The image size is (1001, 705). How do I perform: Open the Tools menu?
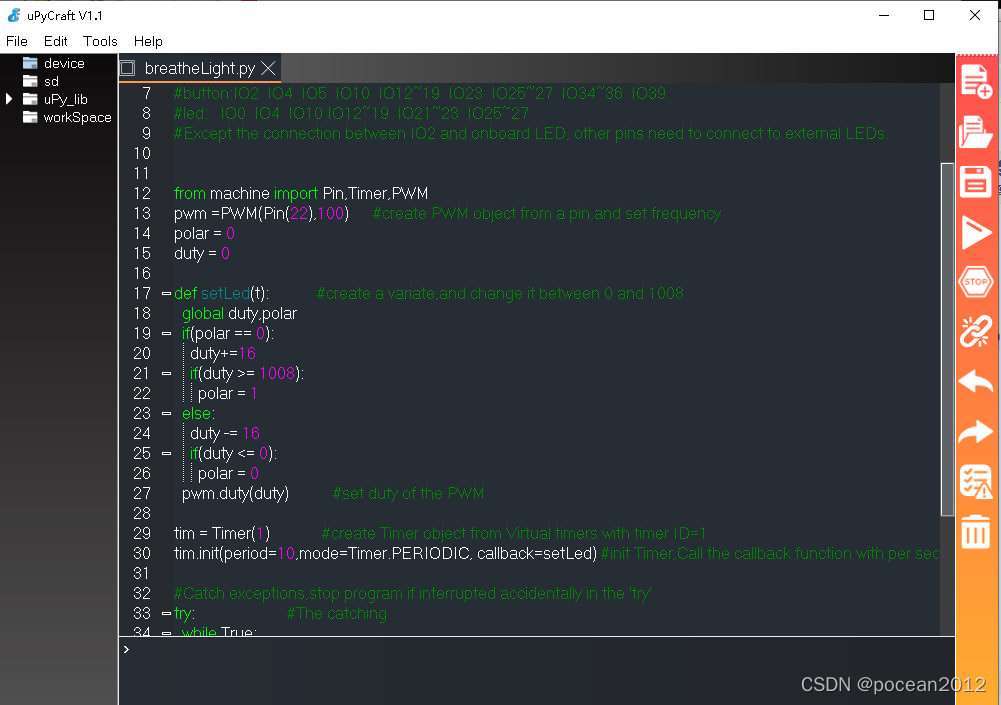100,42
